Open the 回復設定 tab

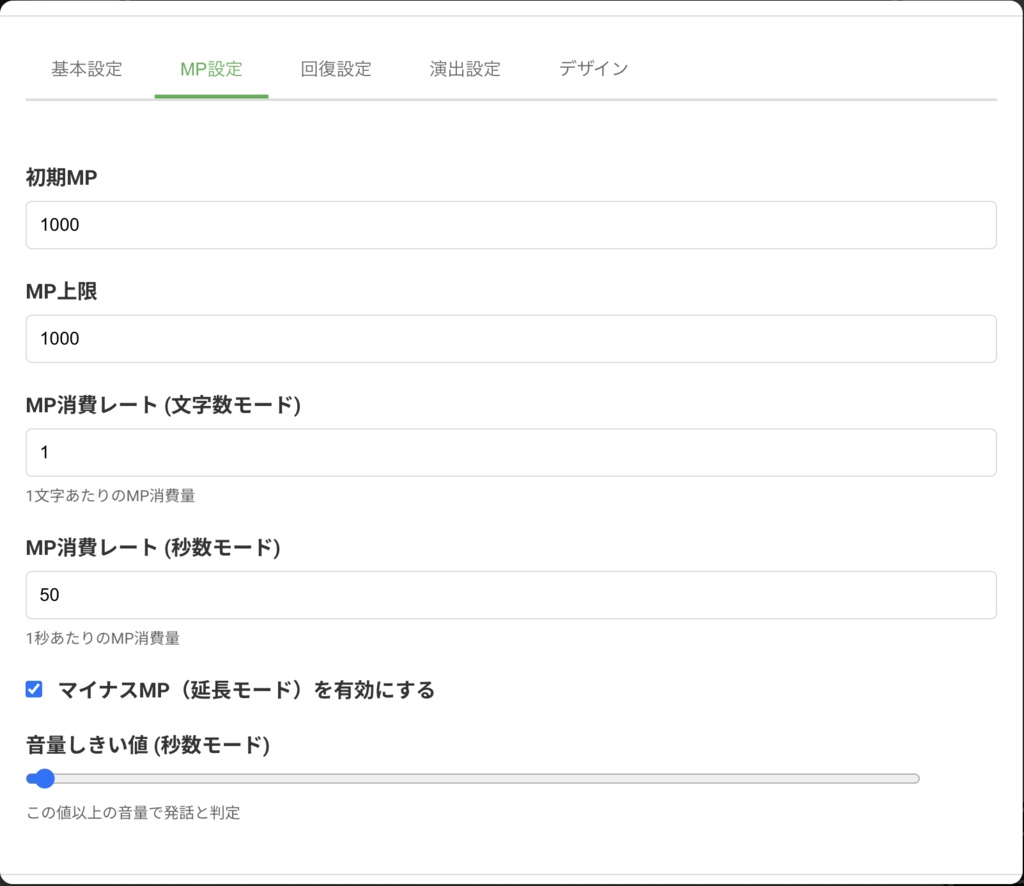pos(337,69)
